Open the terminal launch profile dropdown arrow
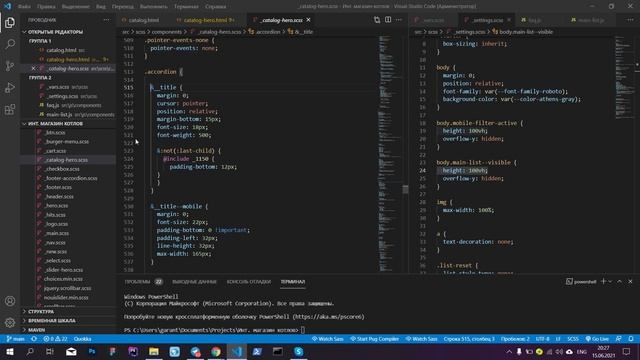The height and width of the screenshot is (360, 640). (611, 281)
